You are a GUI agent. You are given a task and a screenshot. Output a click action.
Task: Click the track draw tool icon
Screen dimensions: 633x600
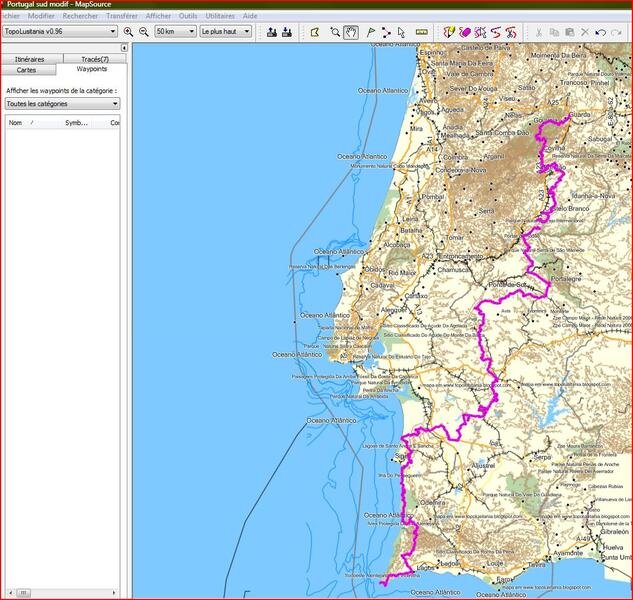(x=449, y=32)
